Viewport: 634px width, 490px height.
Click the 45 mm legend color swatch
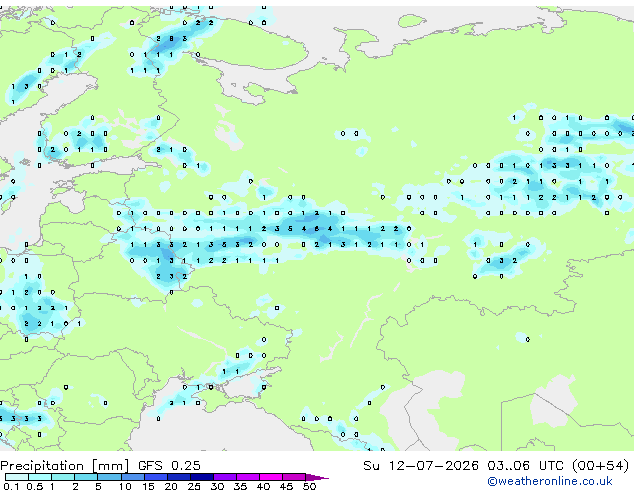[294, 477]
